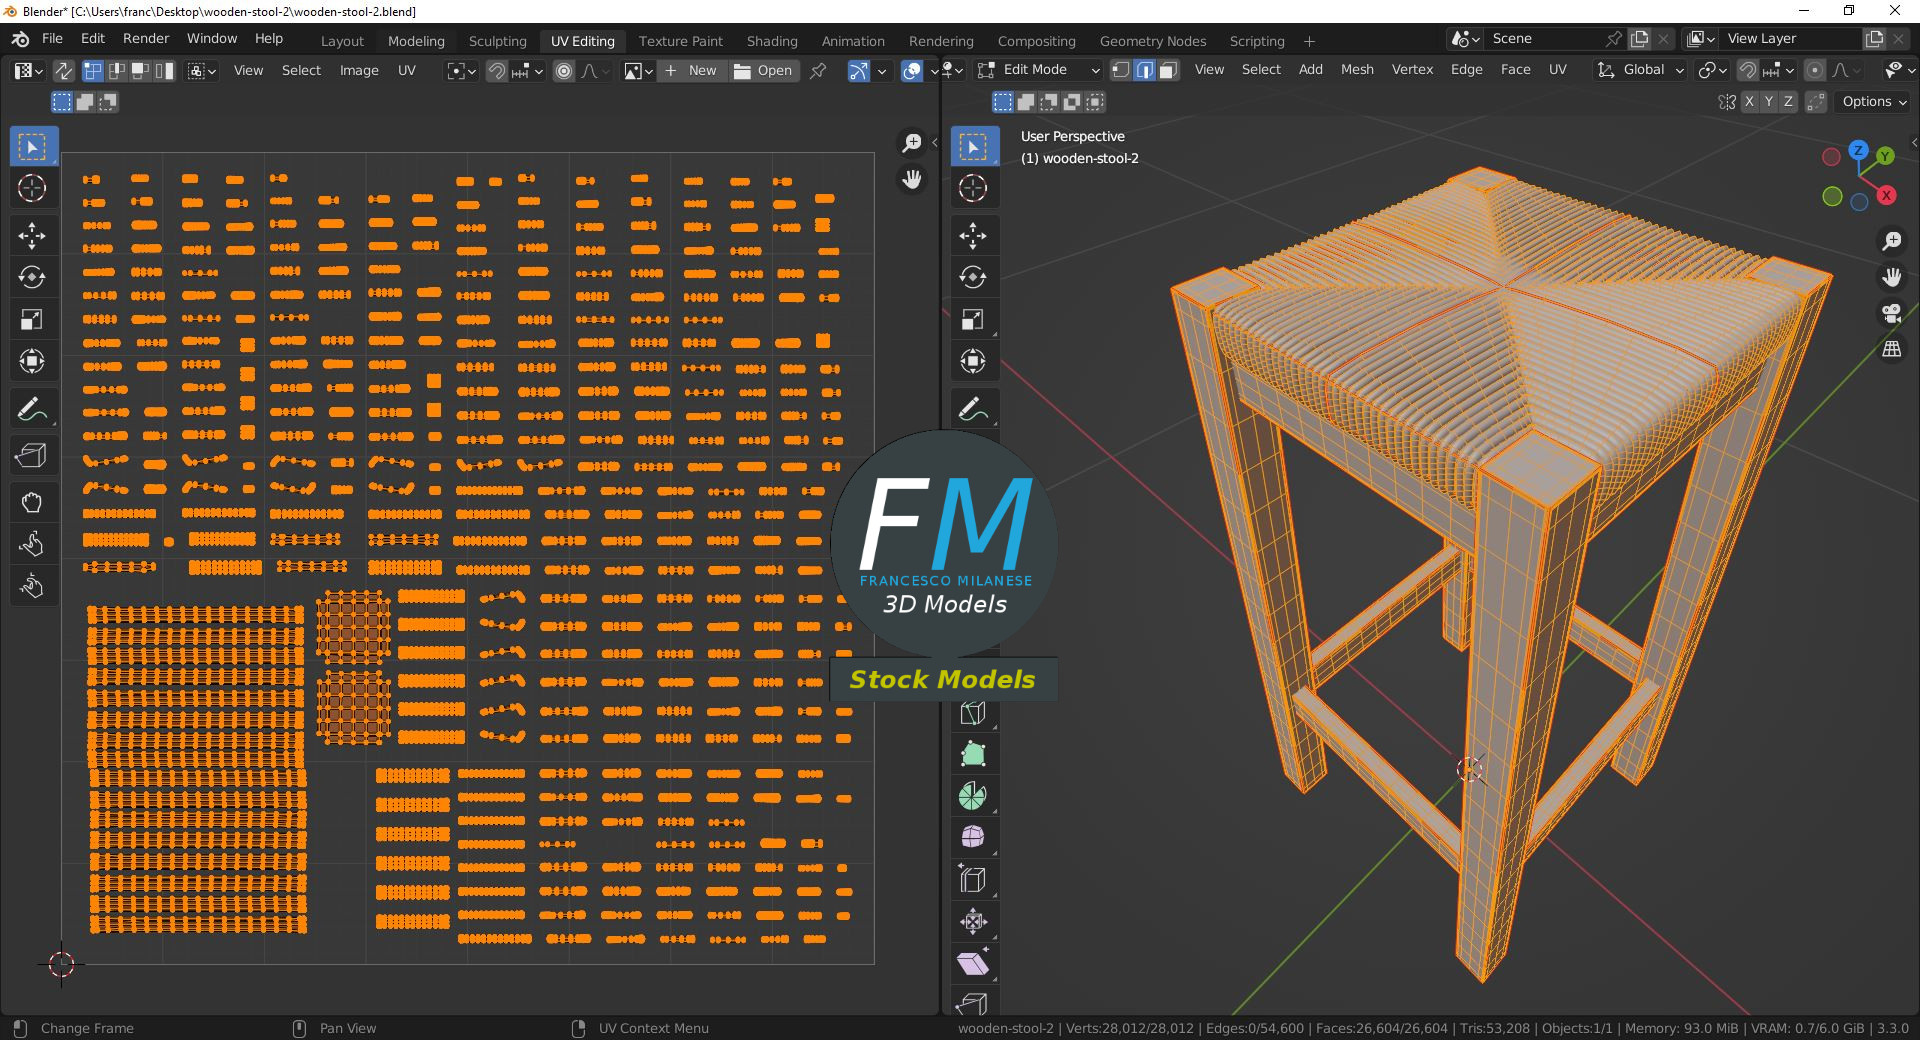This screenshot has height=1040, width=1920.
Task: Enable Z axis mesh mirror
Action: [x=1788, y=102]
